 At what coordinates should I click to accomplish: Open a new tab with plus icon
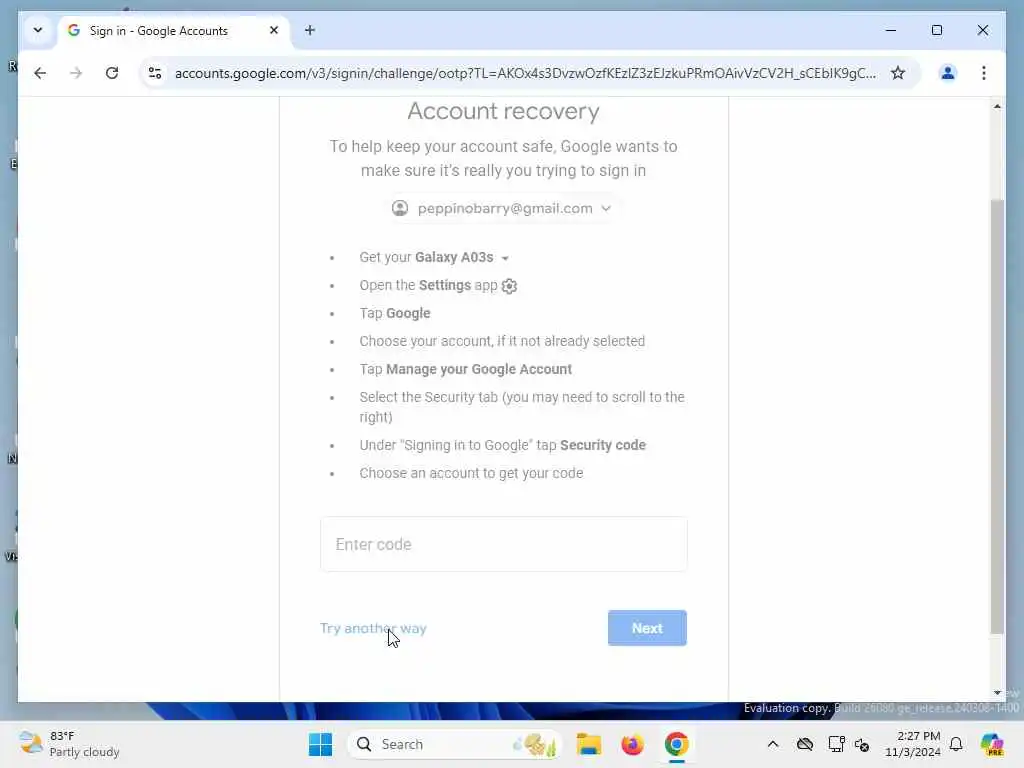310,30
